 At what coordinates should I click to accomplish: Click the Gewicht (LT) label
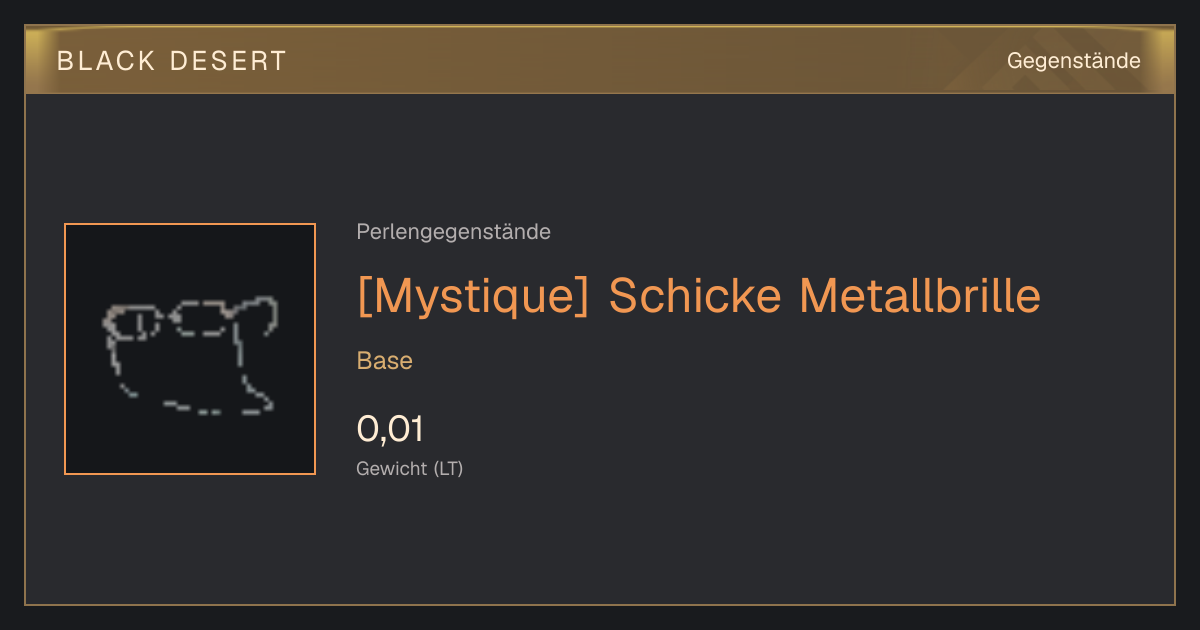[x=410, y=468]
